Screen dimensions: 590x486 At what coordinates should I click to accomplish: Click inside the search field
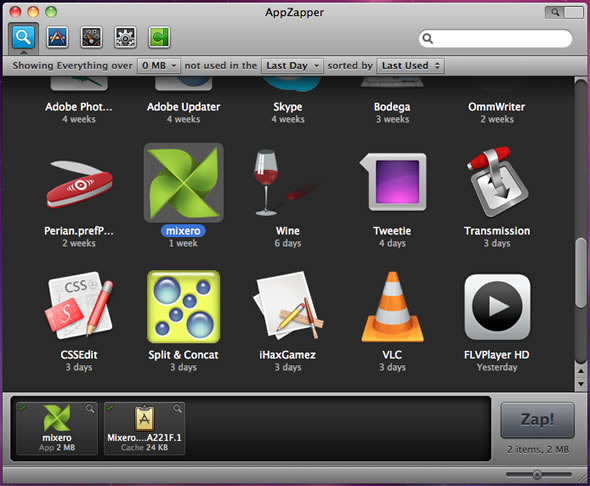click(x=495, y=38)
